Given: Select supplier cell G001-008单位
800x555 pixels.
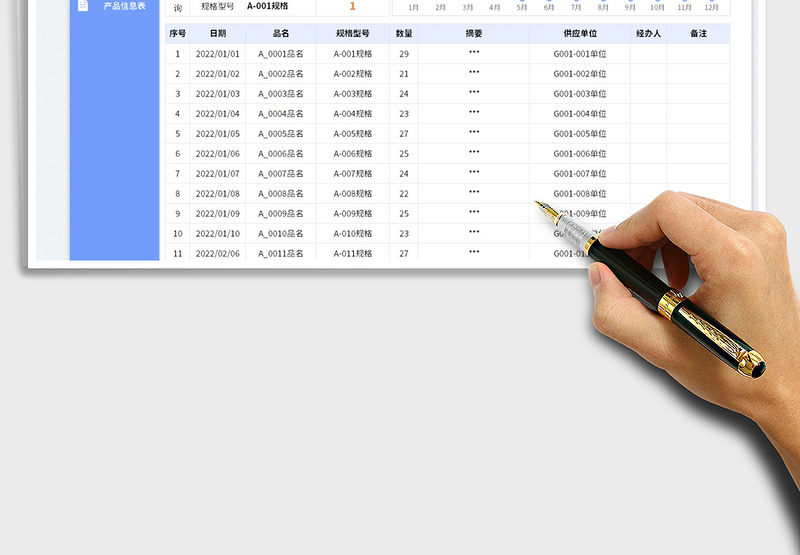Looking at the screenshot, I should click(x=580, y=194).
